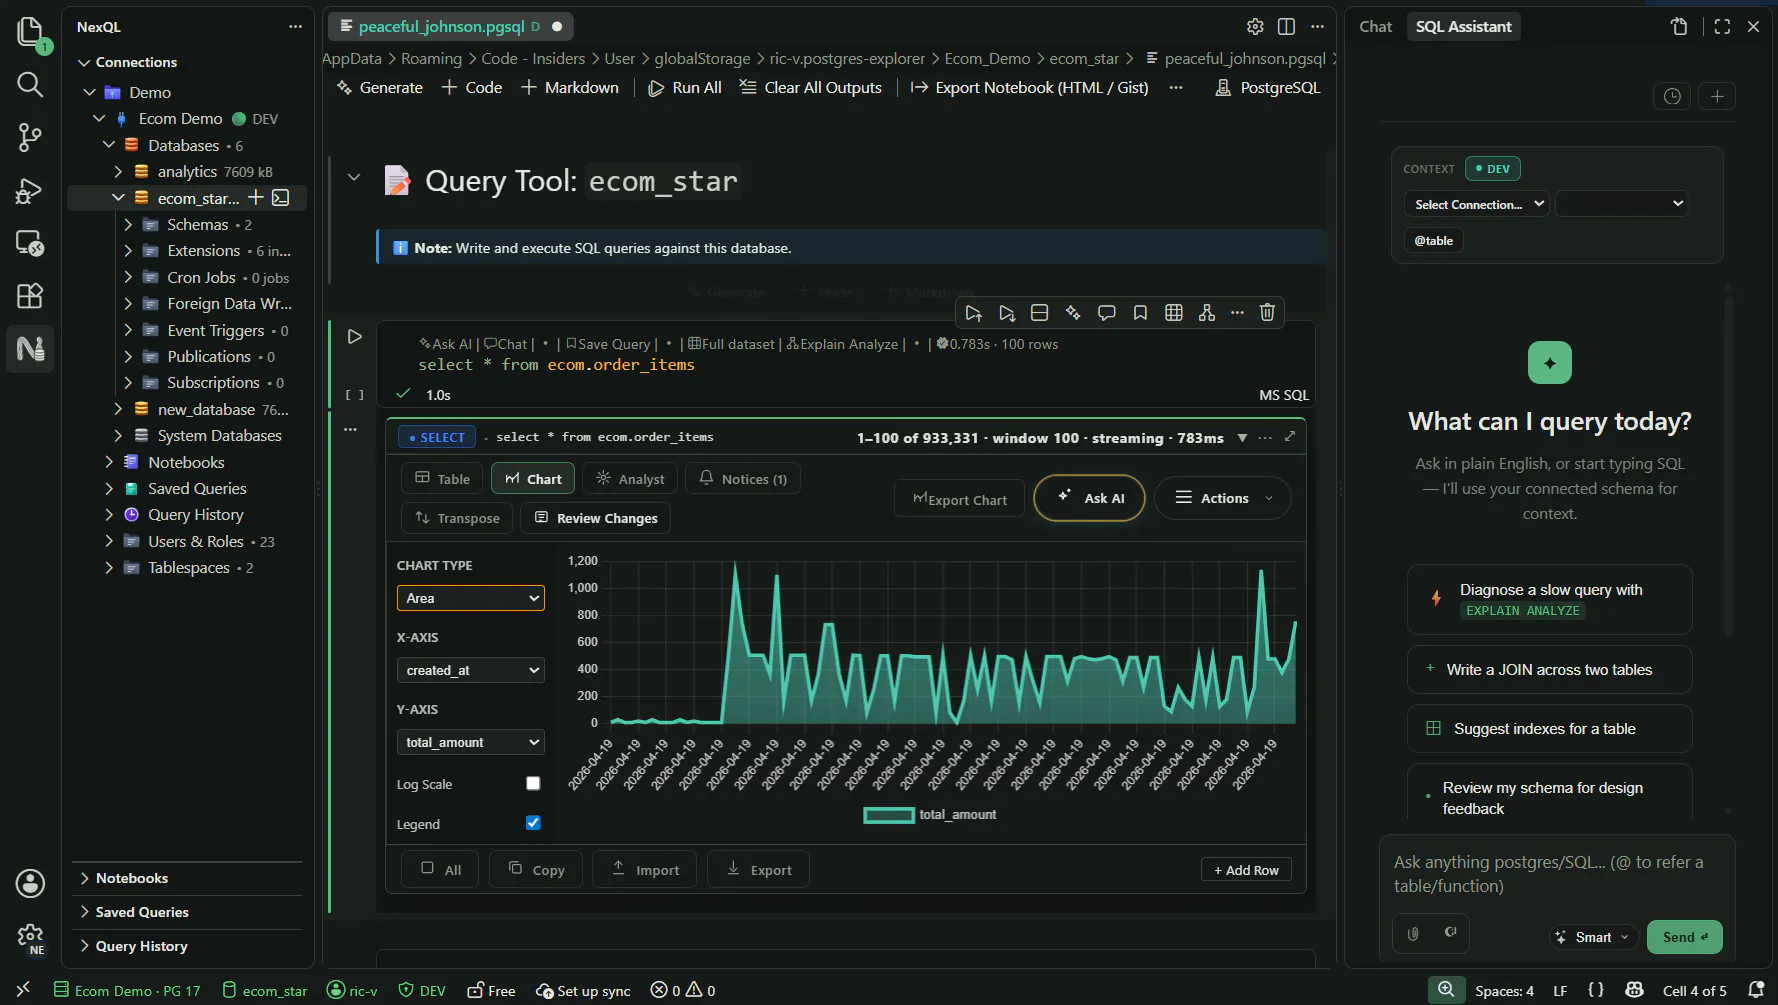Open Source Control view in activity bar

[30, 137]
